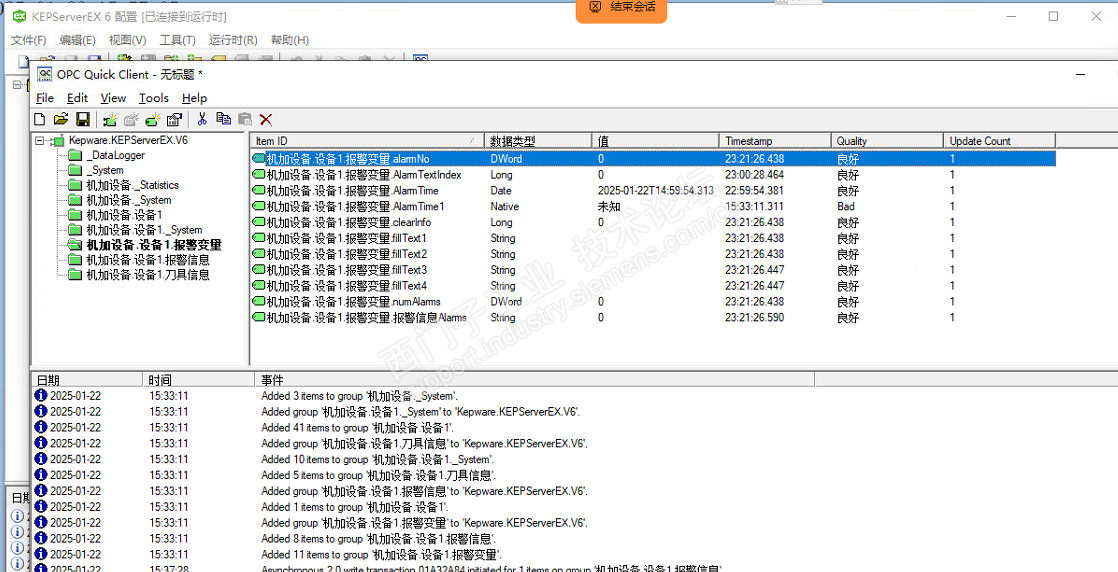Click the New document icon in Quick Client toolbar

[41, 119]
